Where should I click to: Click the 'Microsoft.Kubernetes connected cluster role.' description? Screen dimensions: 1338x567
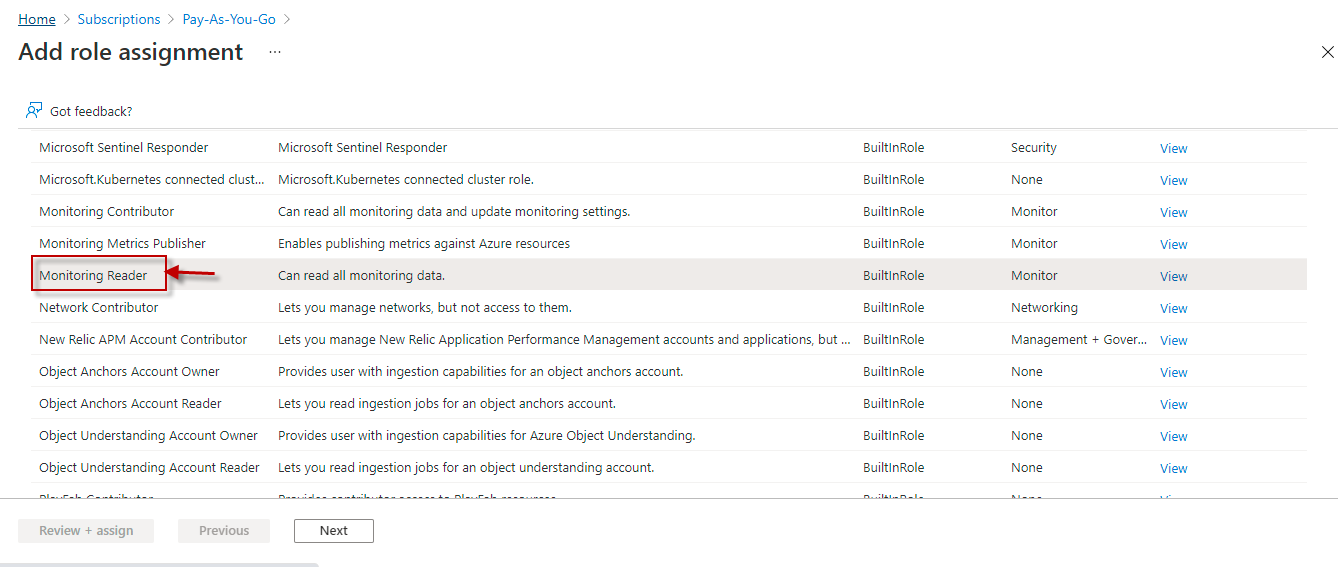pos(406,179)
